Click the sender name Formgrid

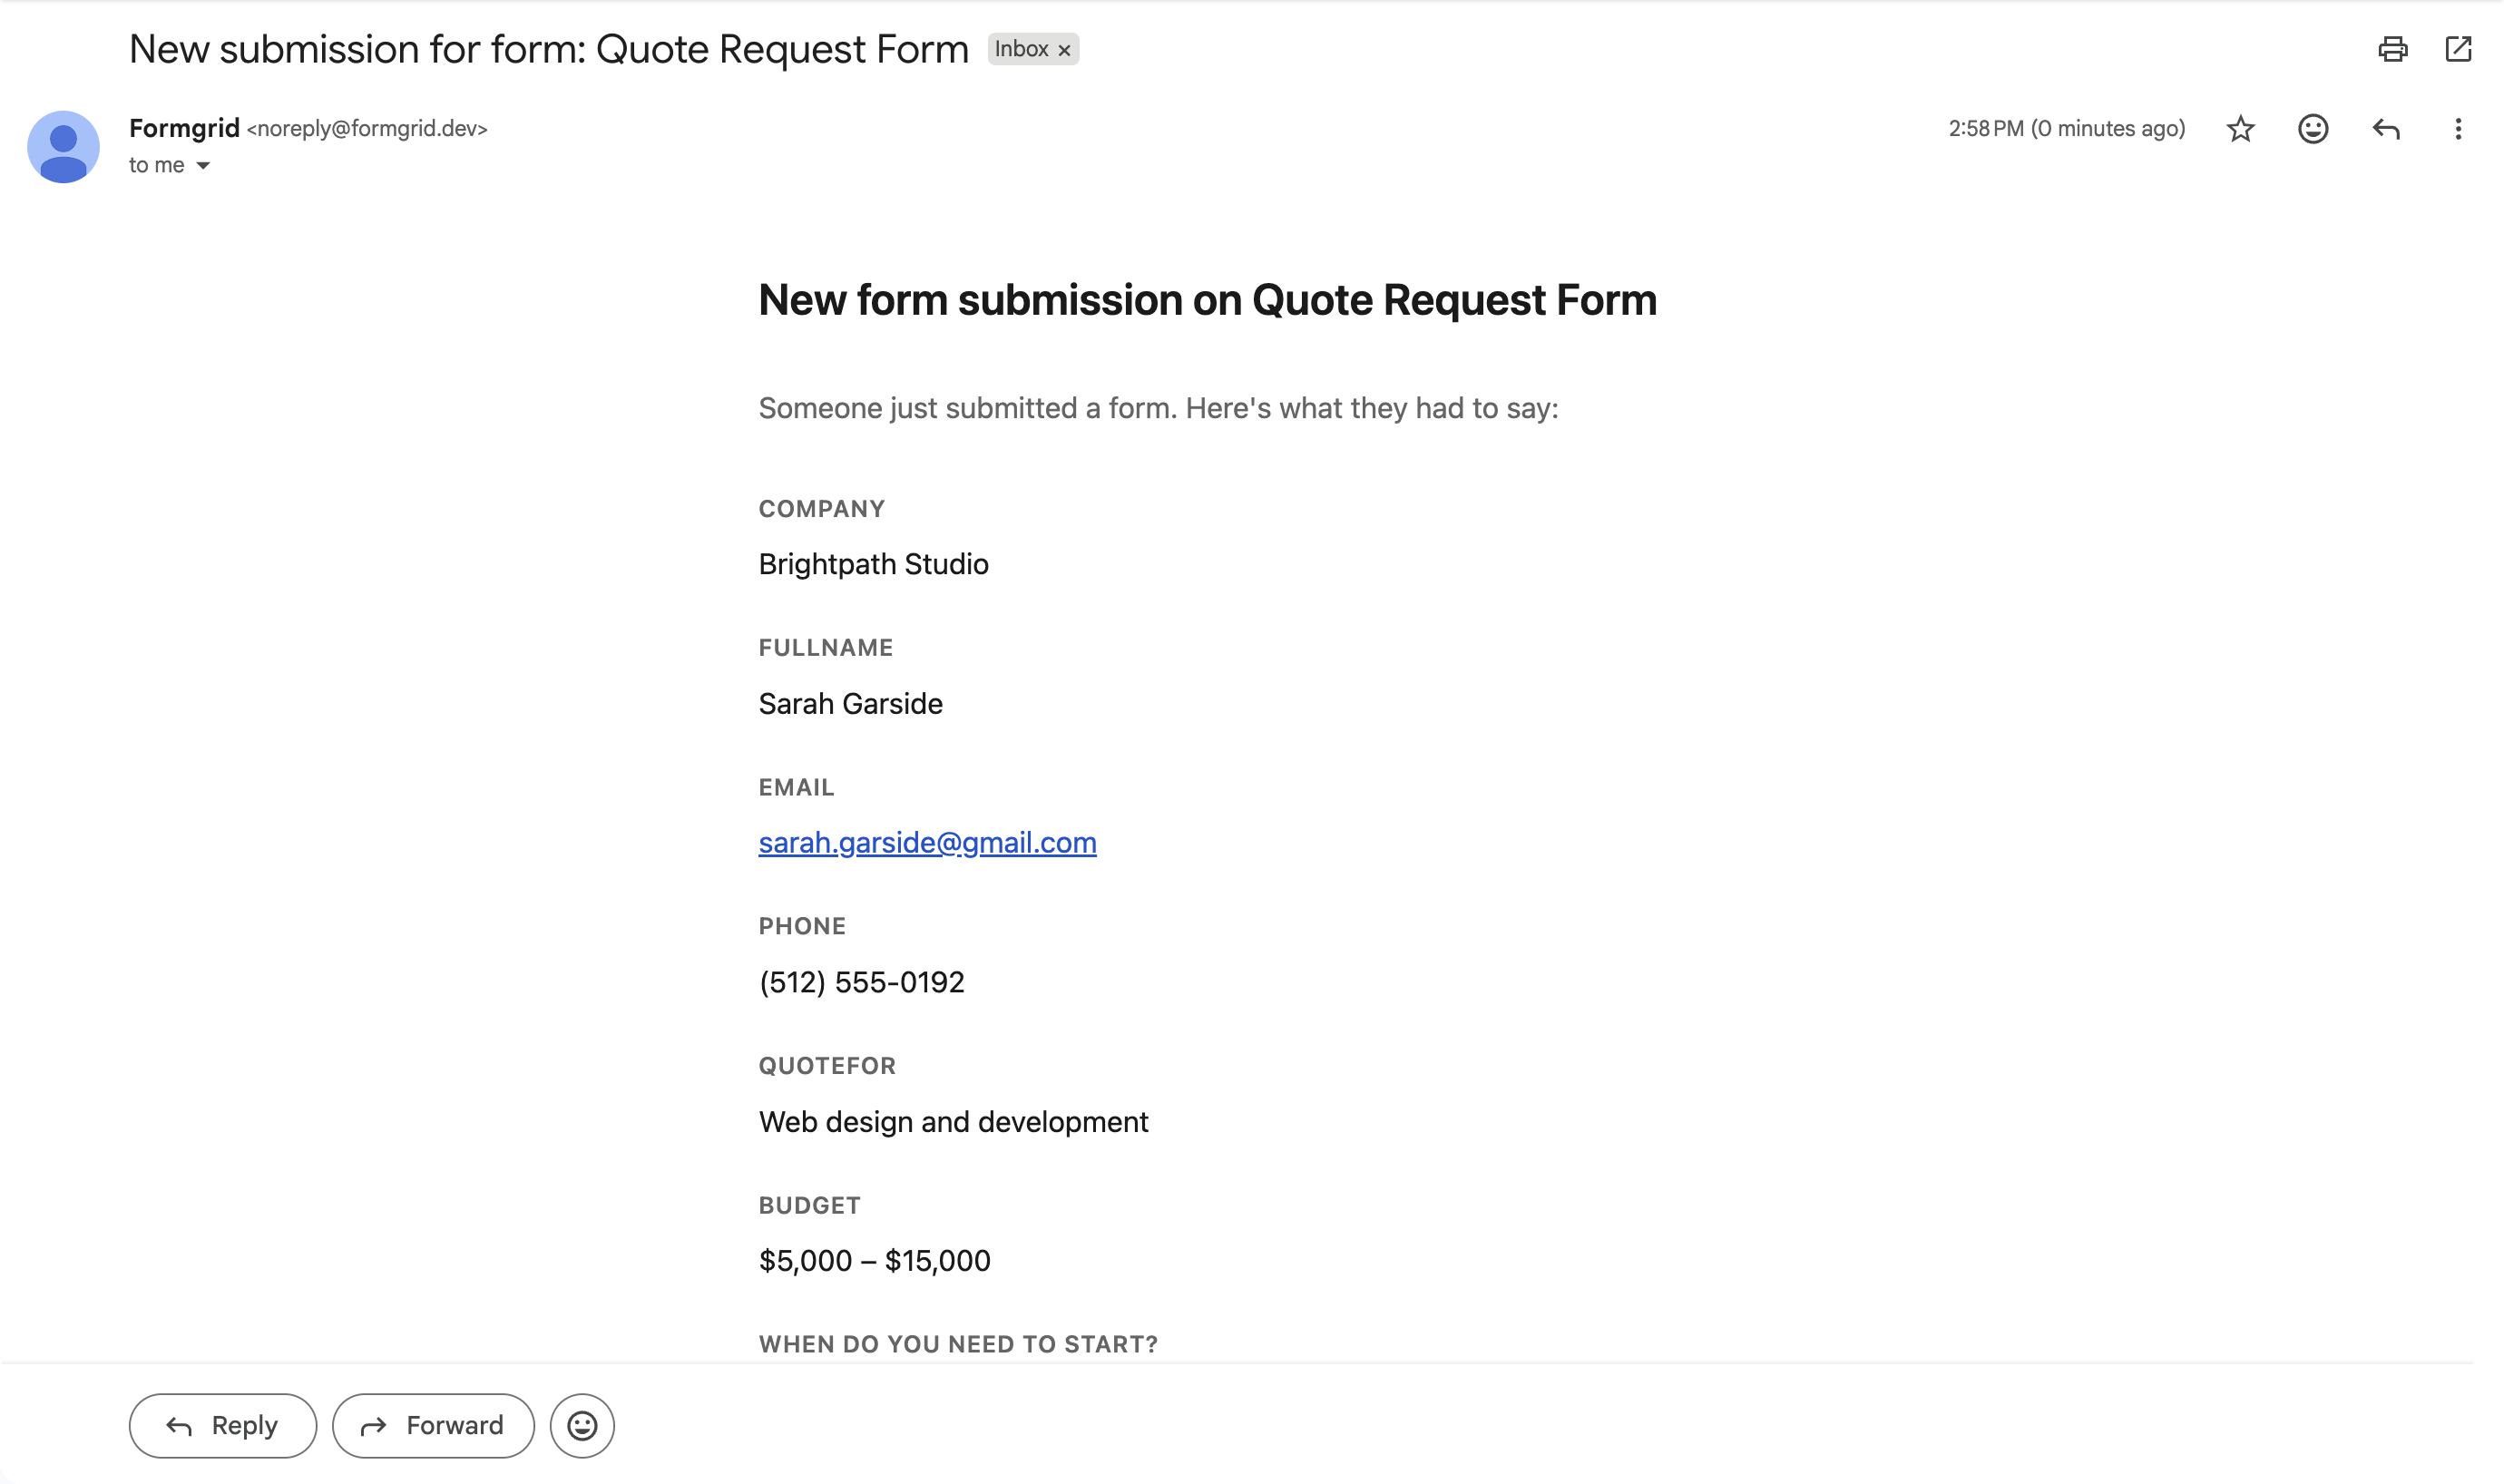184,128
